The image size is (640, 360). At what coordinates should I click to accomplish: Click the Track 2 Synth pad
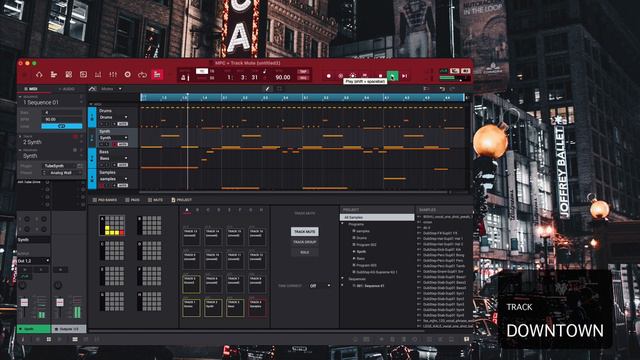coord(213,307)
